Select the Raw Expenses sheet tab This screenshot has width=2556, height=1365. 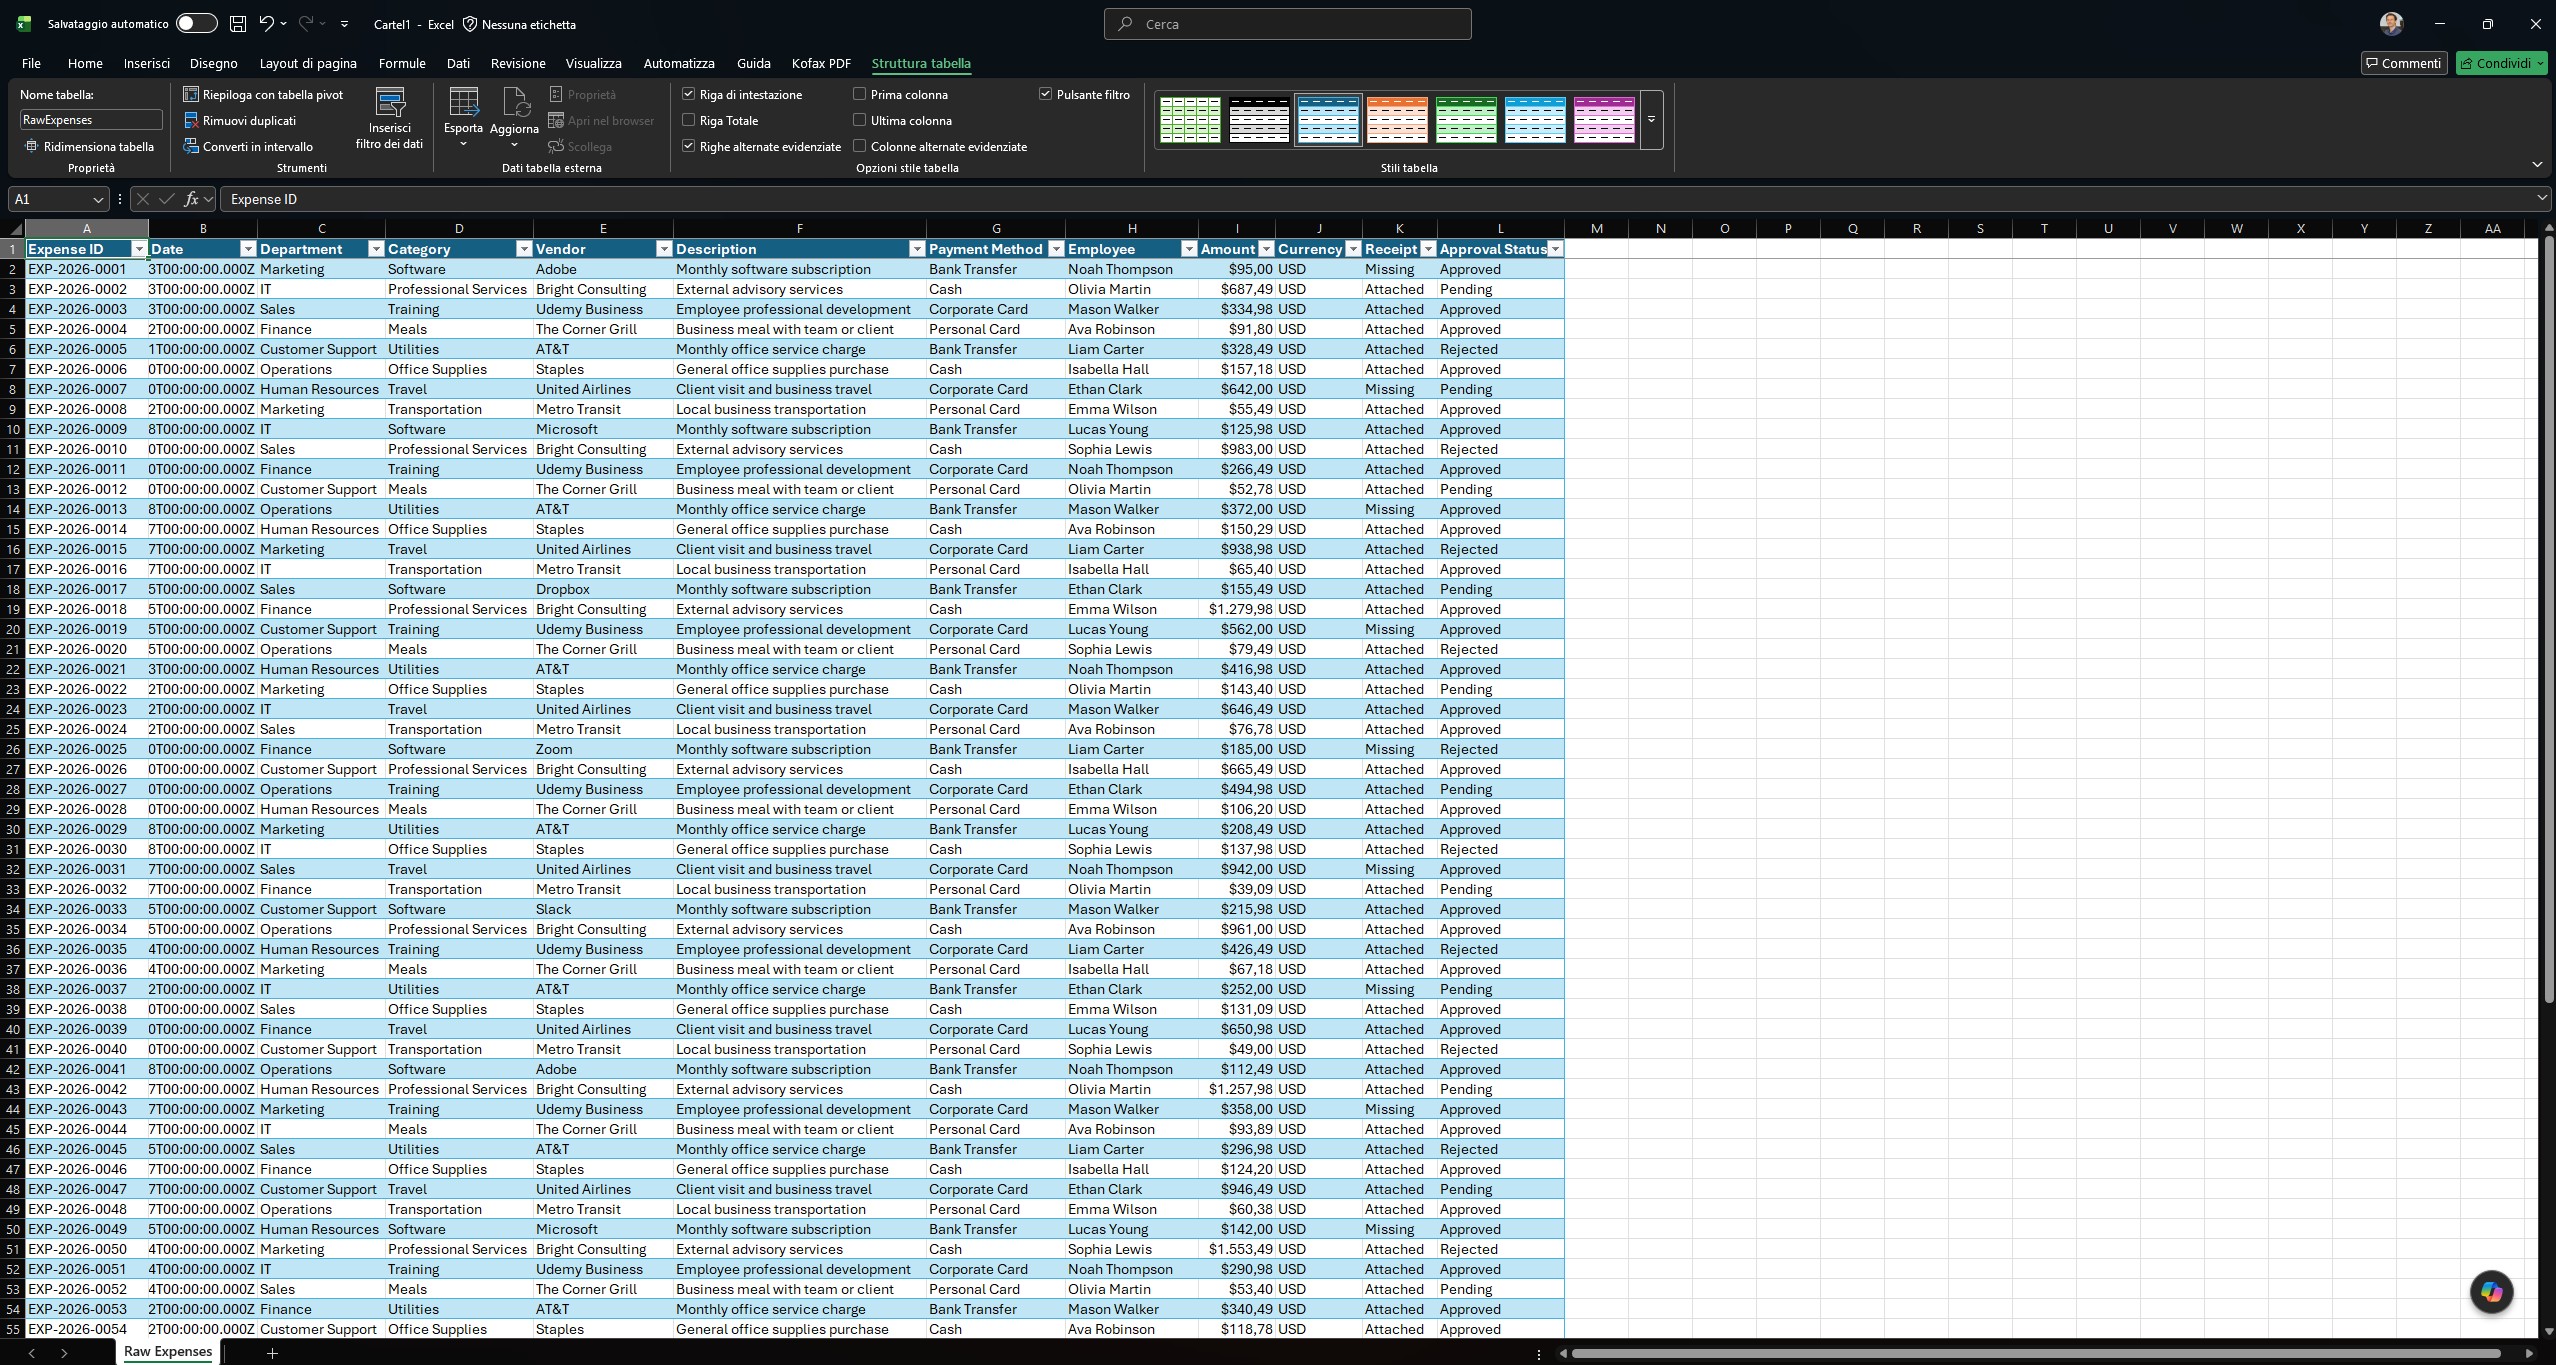tap(168, 1352)
